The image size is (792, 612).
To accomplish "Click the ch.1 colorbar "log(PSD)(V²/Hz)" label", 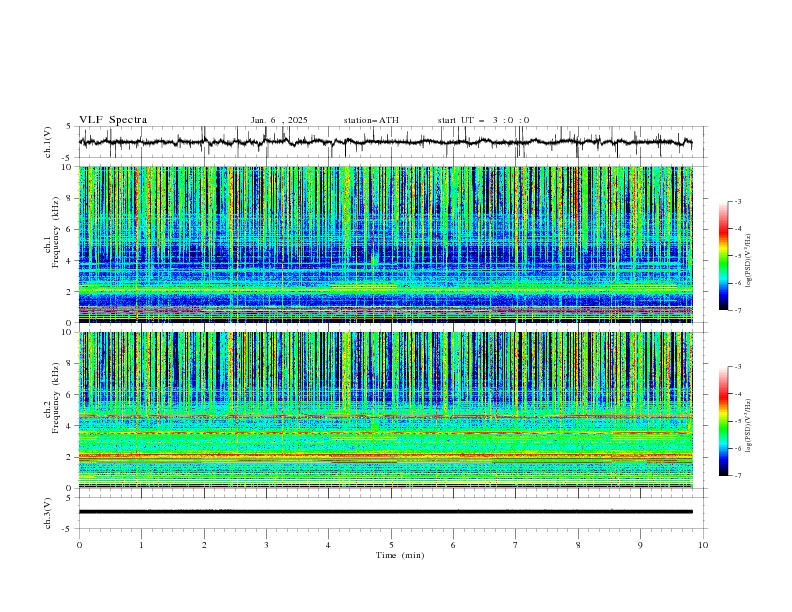I will 748,261.
